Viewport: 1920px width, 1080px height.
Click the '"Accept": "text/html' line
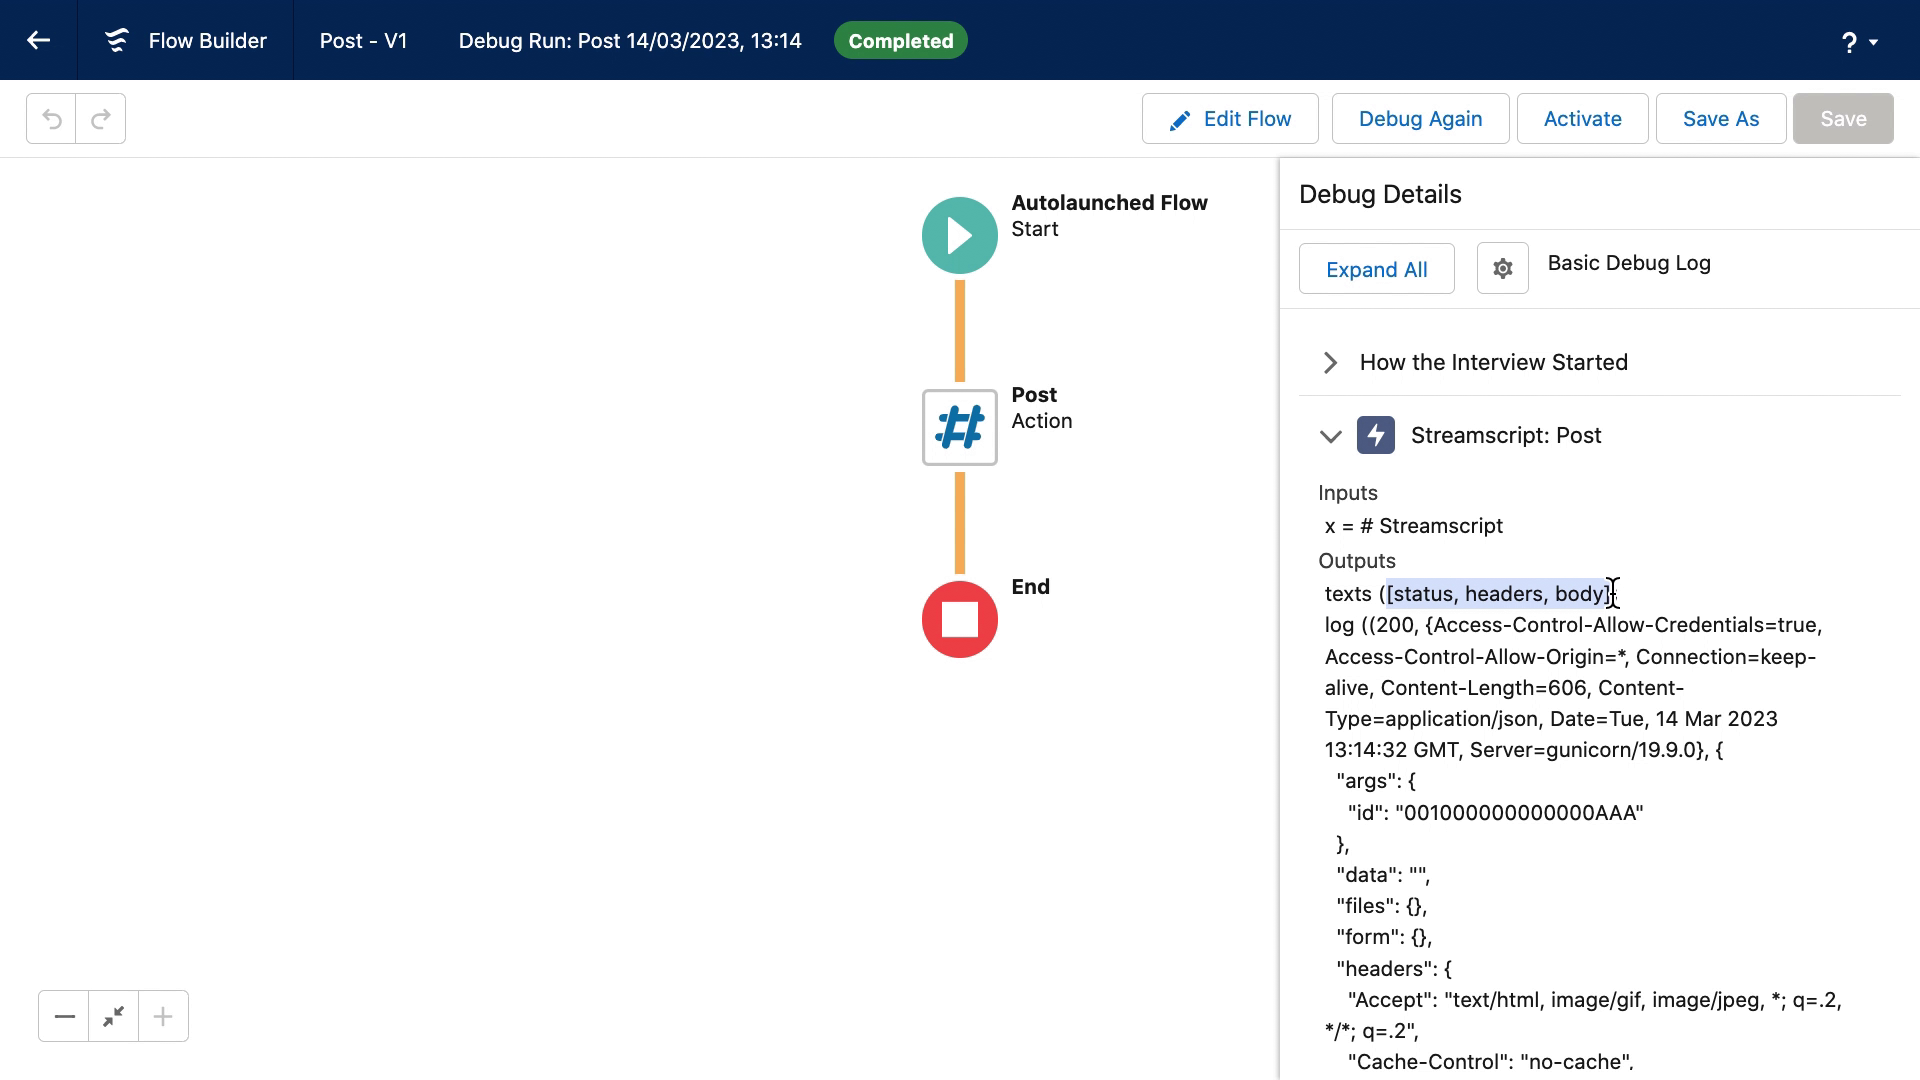(x=1594, y=1000)
